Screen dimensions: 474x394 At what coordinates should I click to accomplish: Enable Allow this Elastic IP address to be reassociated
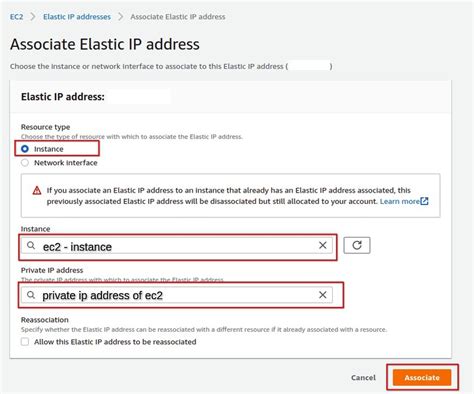[x=25, y=342]
